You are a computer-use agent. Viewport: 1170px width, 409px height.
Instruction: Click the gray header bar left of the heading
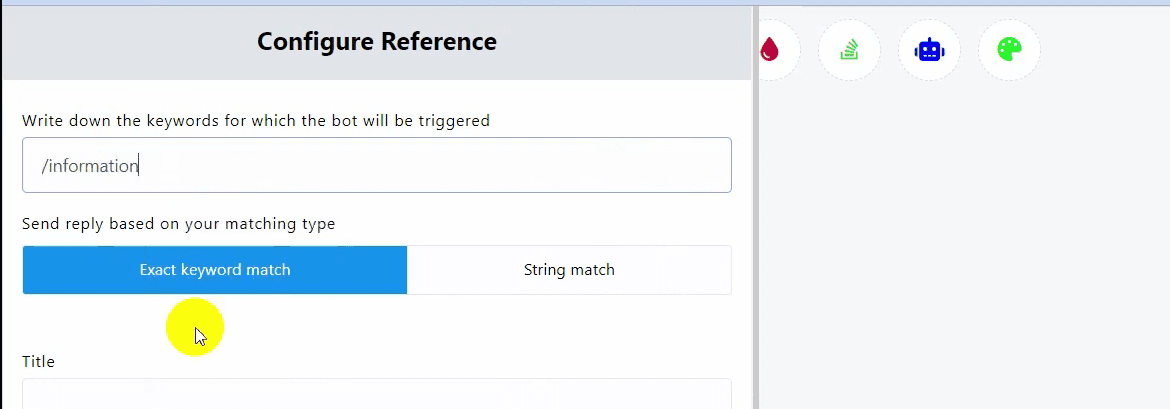120,42
